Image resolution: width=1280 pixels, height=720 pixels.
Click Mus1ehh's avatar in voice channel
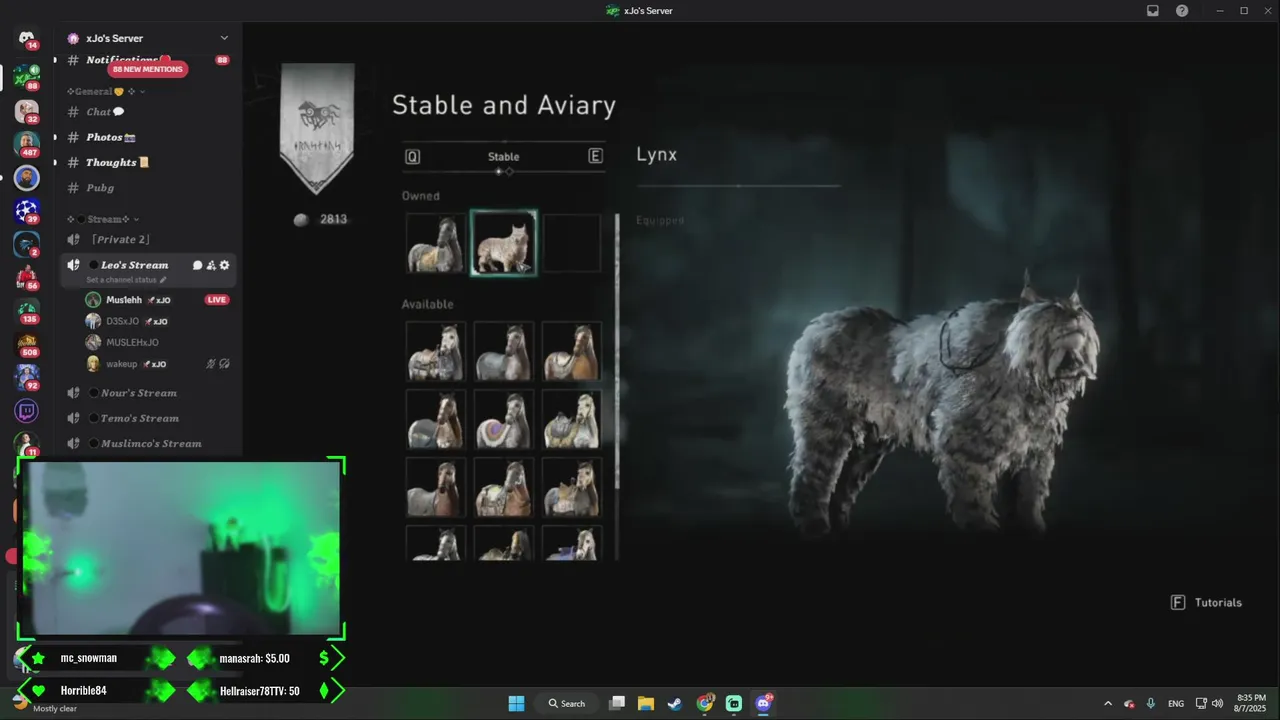pyautogui.click(x=93, y=300)
